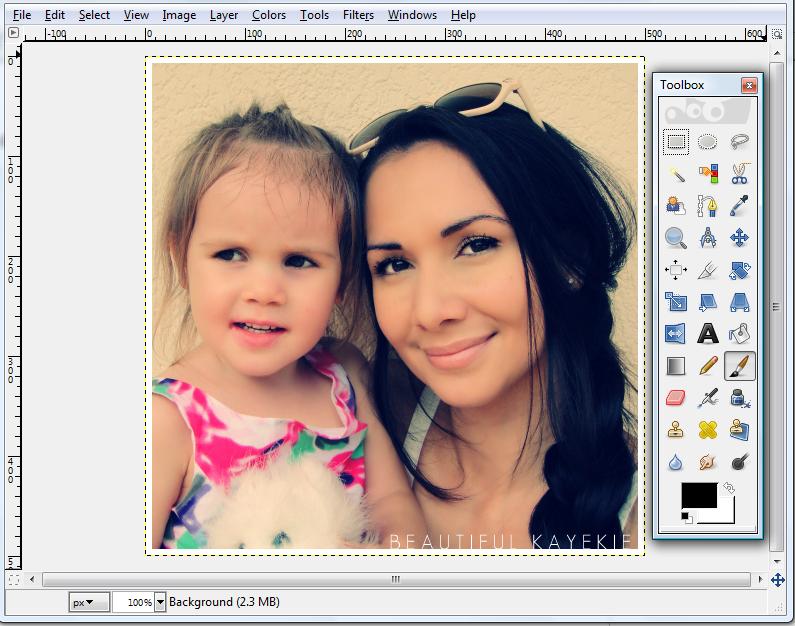Click the horizontal scrollbar below the canvas
This screenshot has height=626, width=795.
[395, 579]
